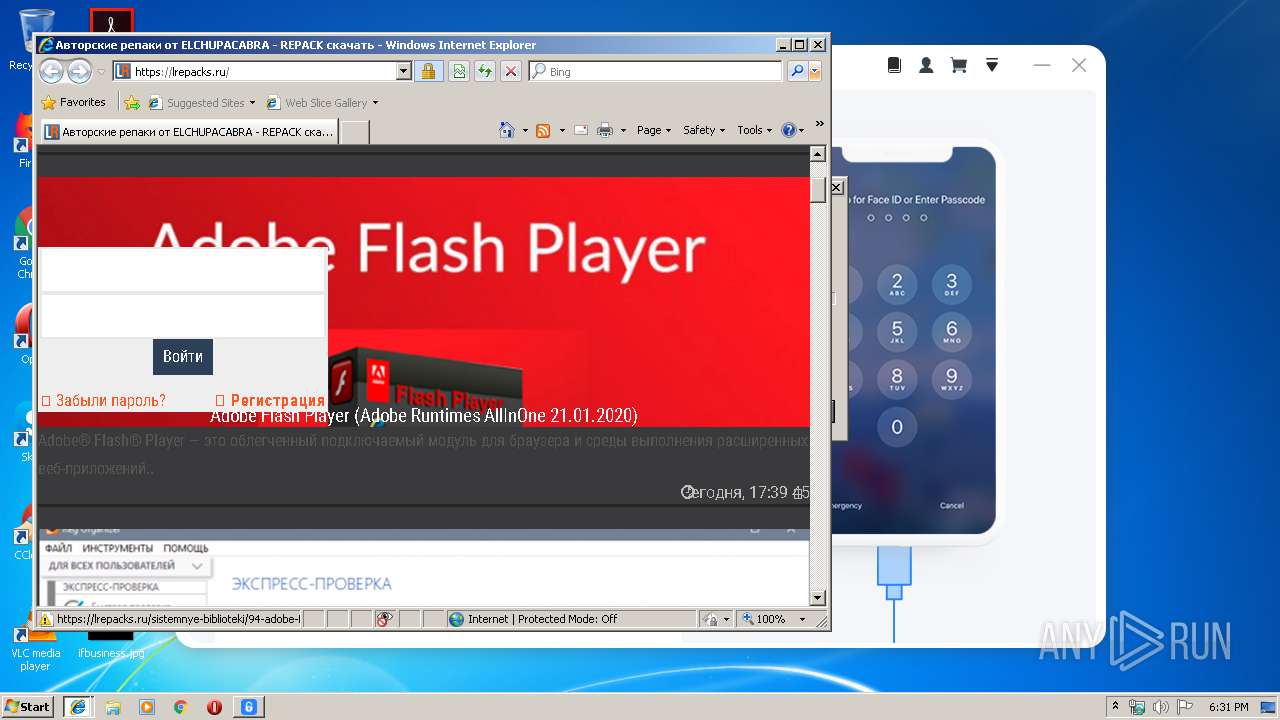The width and height of the screenshot is (1280, 720).
Task: Print the page with the printer icon
Action: 605,130
